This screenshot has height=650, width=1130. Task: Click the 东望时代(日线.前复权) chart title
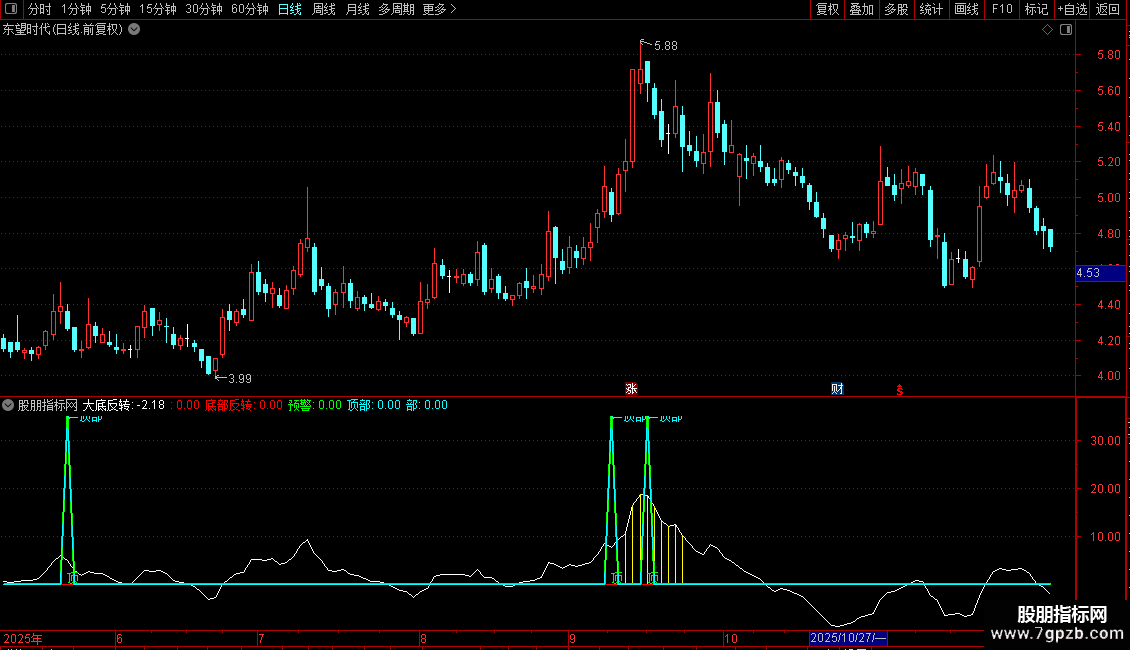(63, 30)
